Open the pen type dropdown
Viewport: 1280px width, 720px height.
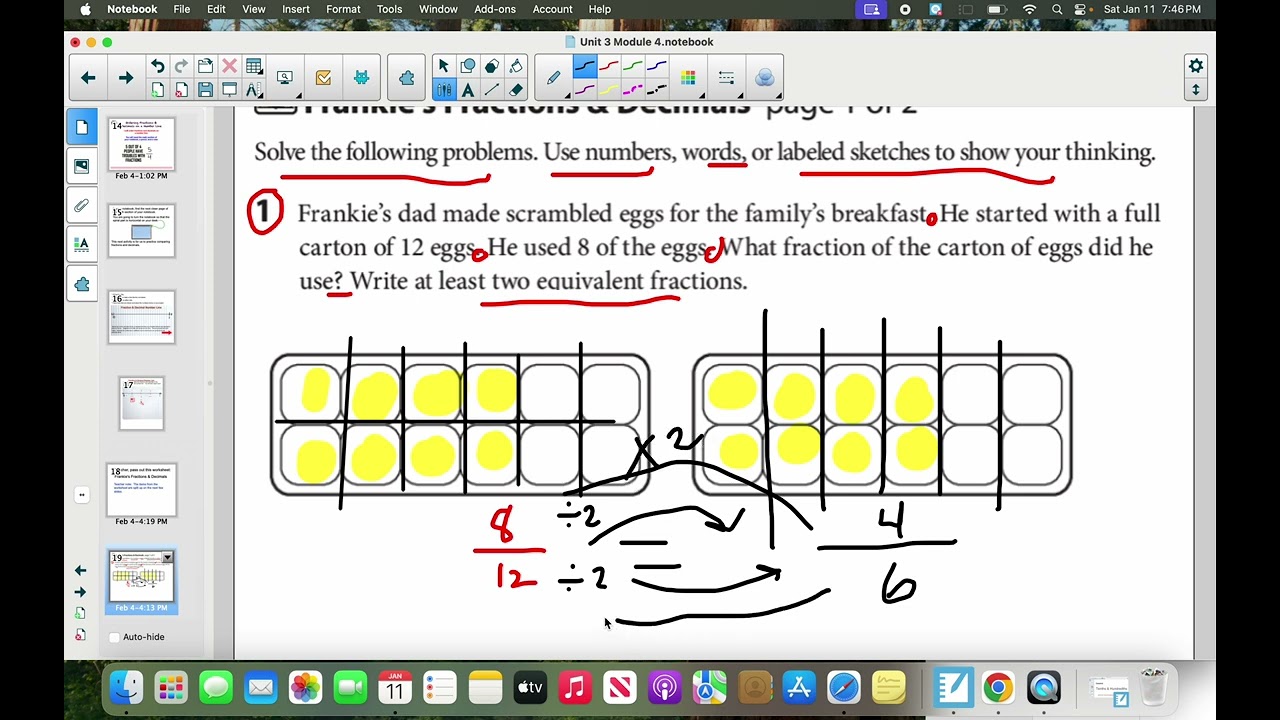(553, 78)
